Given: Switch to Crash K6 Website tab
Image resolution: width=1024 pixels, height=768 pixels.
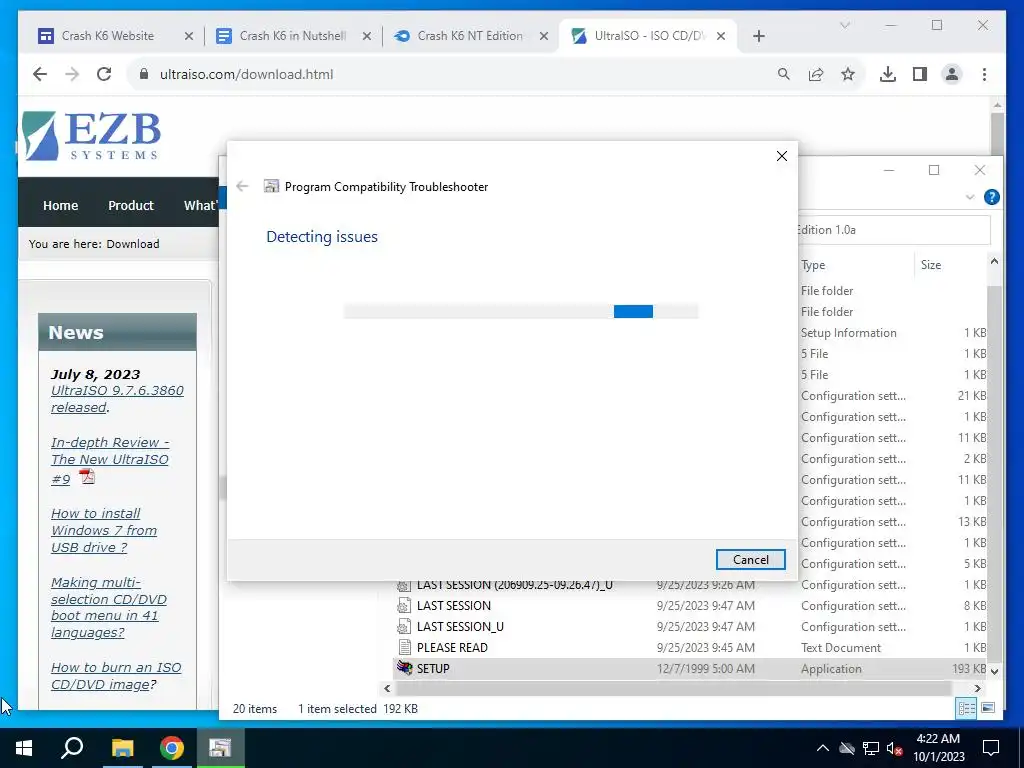Looking at the screenshot, I should click(107, 36).
